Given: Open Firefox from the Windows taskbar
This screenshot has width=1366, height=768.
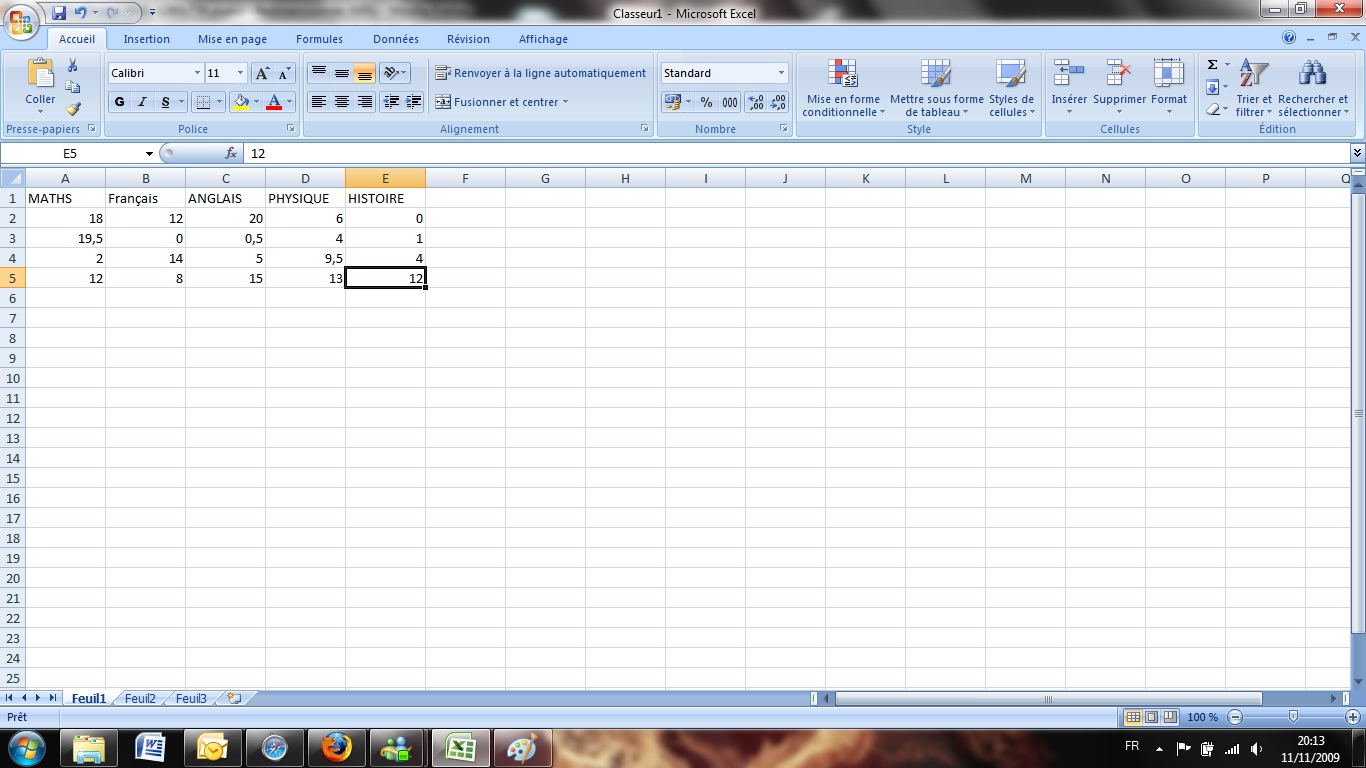Looking at the screenshot, I should [x=337, y=747].
